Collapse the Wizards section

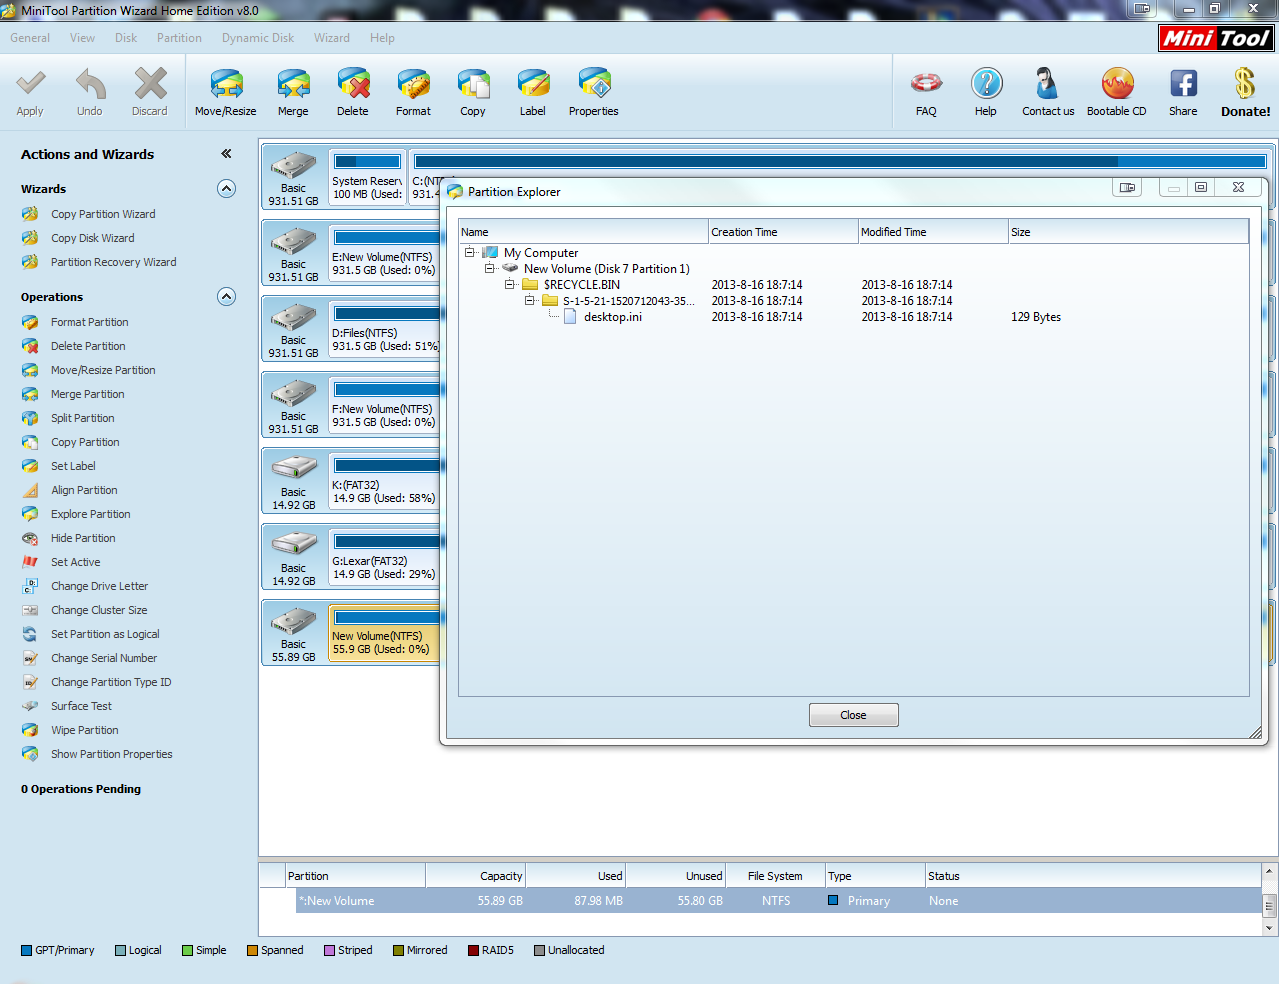coord(227,189)
